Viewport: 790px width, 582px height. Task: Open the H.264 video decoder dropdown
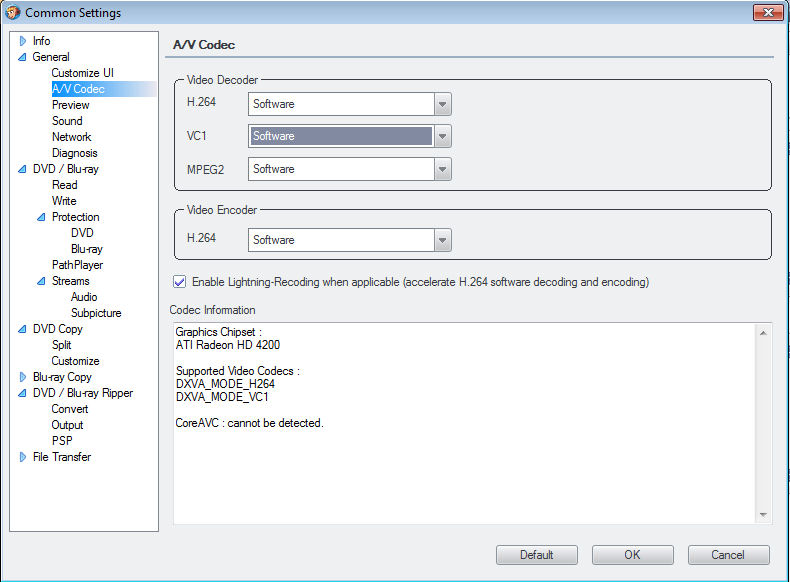click(x=443, y=104)
